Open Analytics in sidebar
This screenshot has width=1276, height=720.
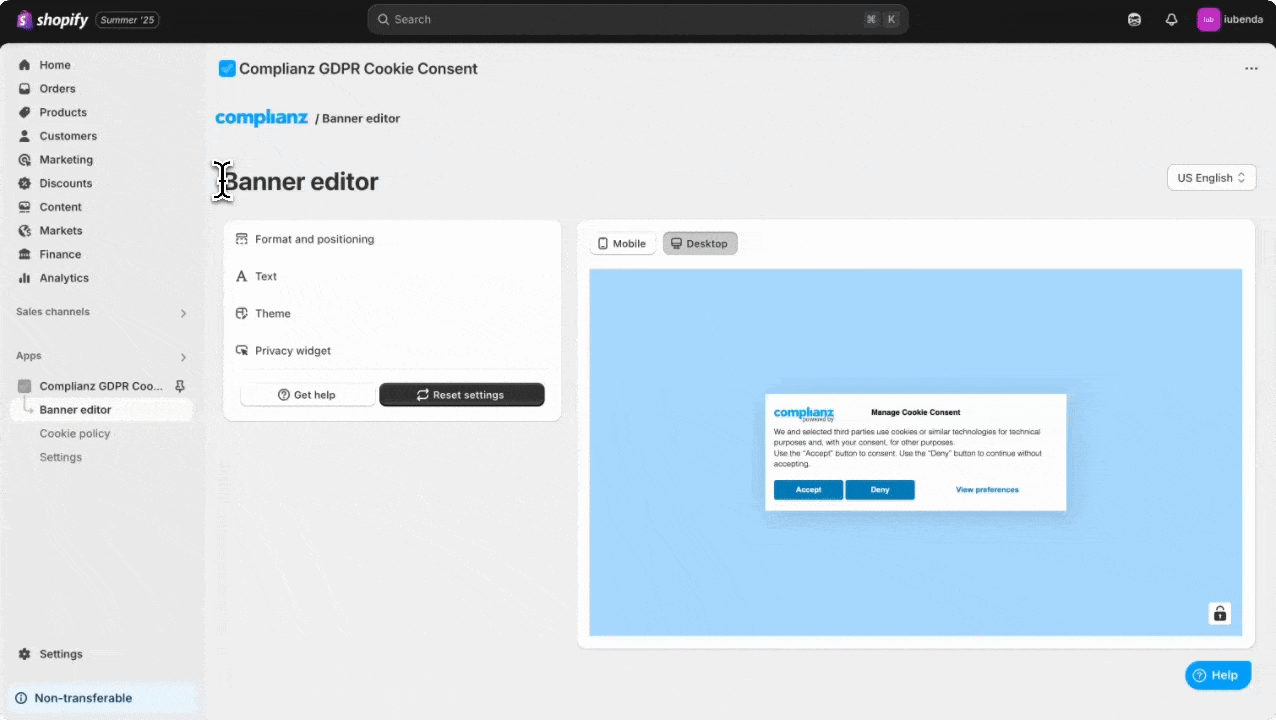pyautogui.click(x=64, y=278)
